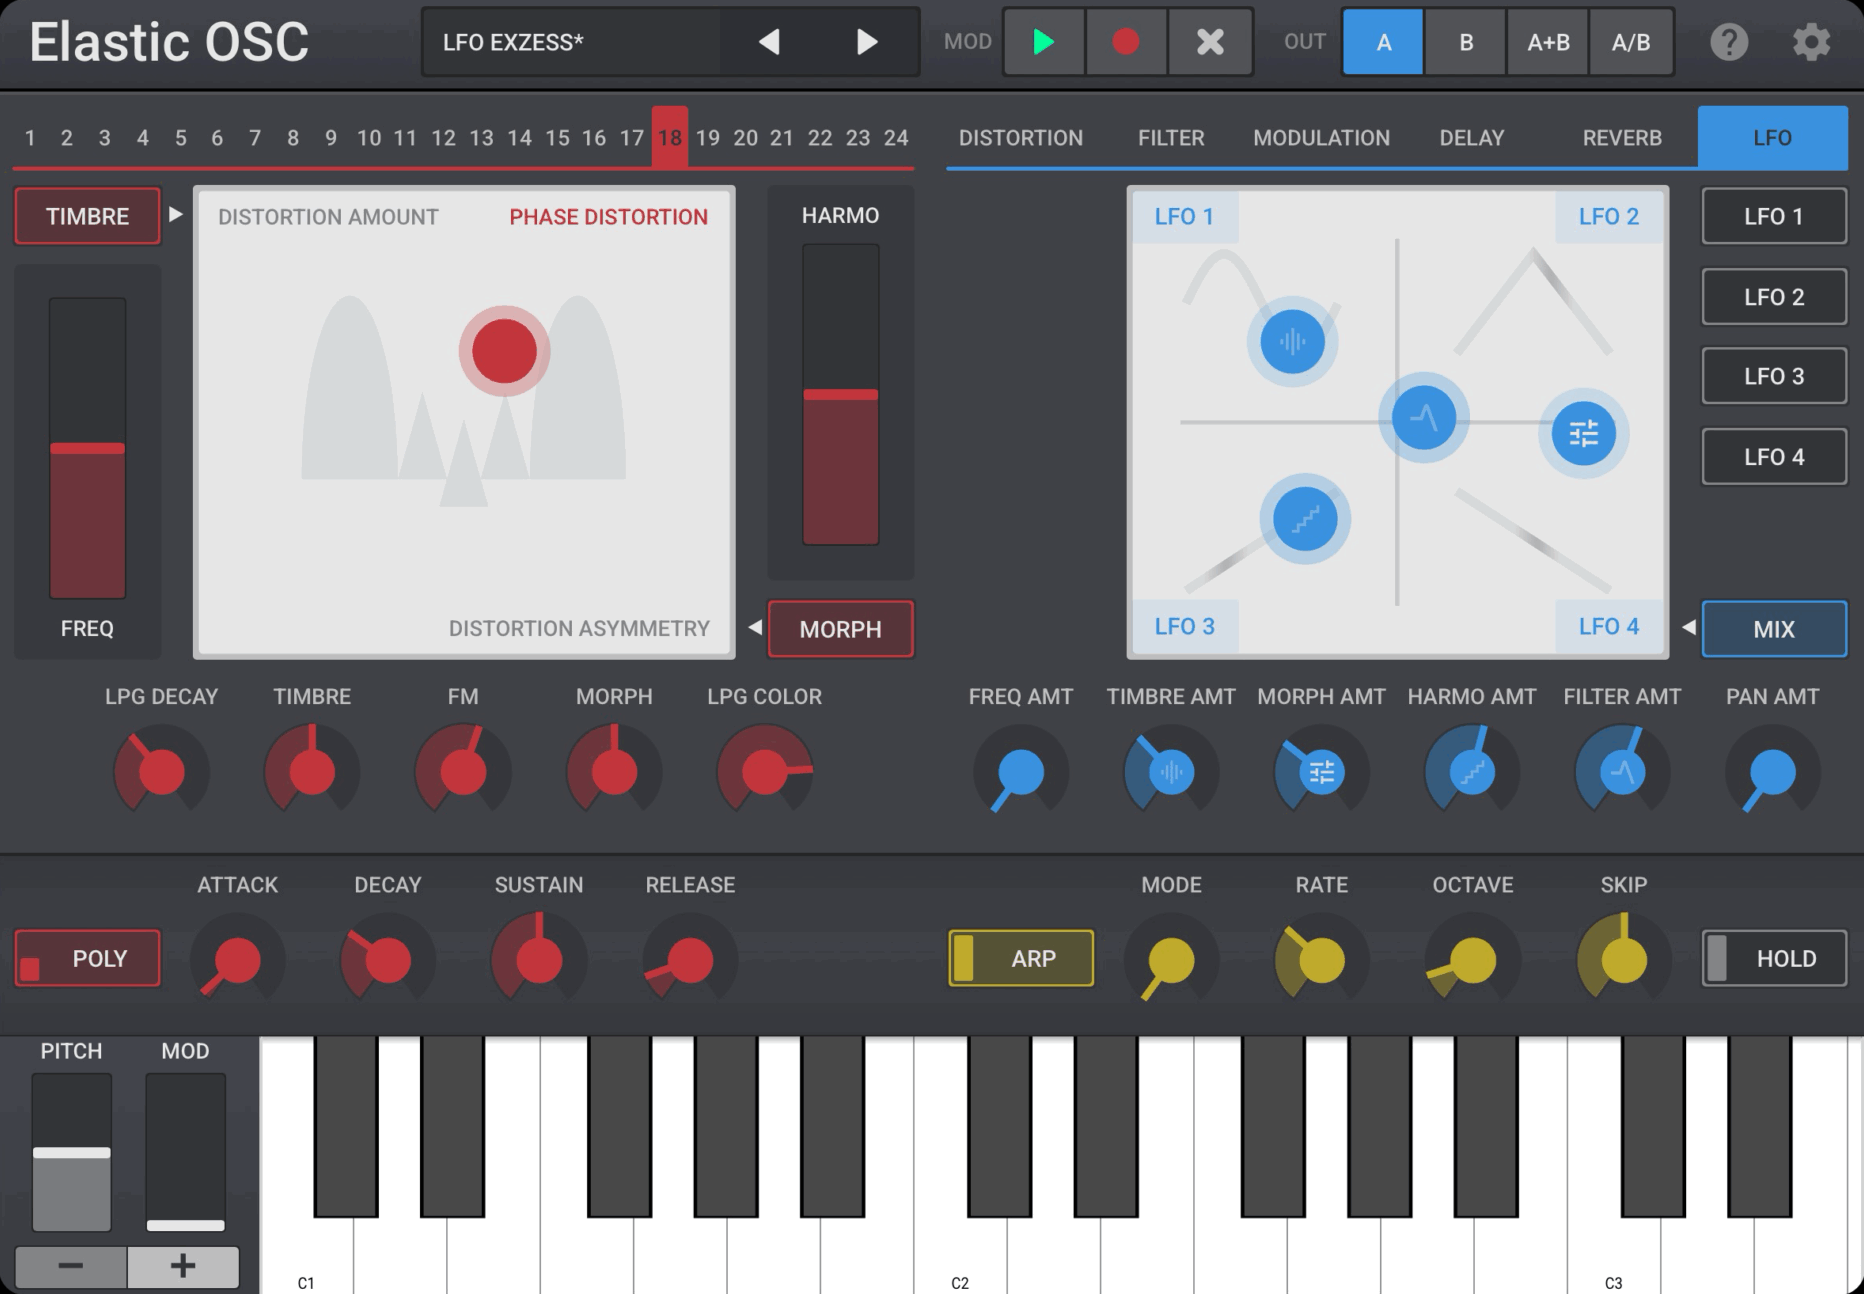Adjust the RELEASE knob
Viewport: 1864px width, 1294px height.
coord(690,960)
